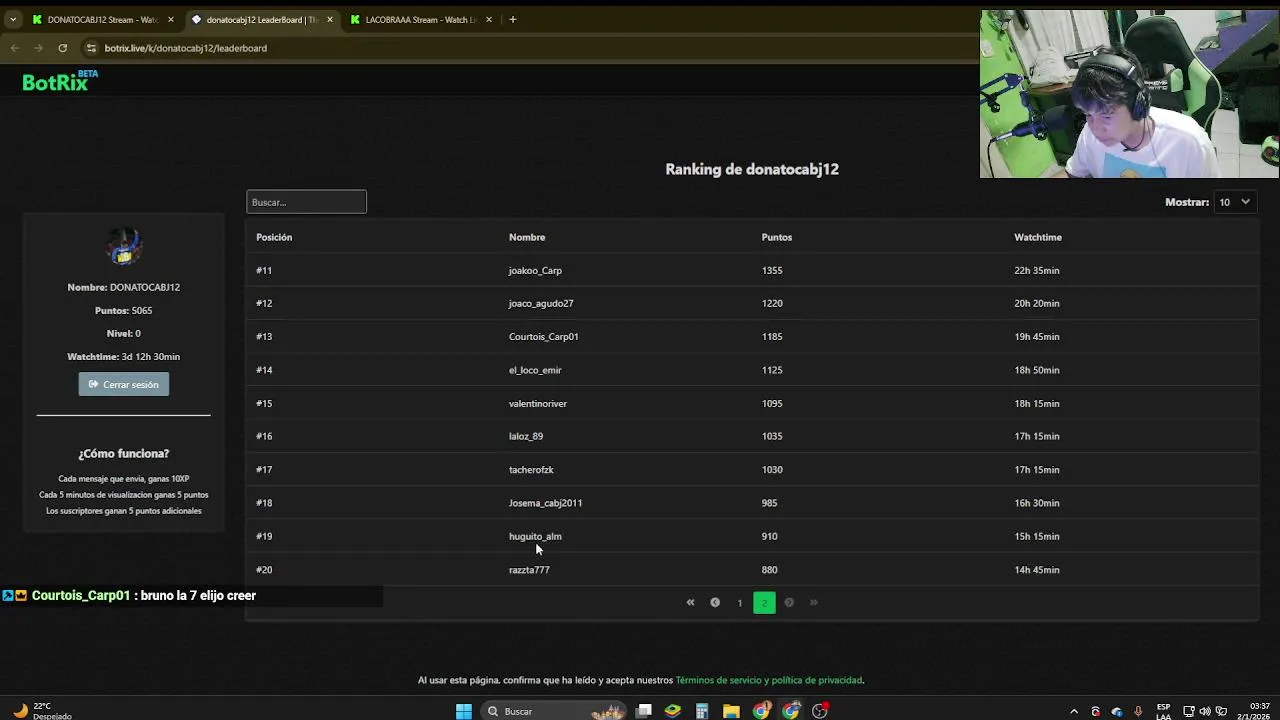The width and height of the screenshot is (1280, 720).
Task: Click the next page arrow
Action: 789,602
